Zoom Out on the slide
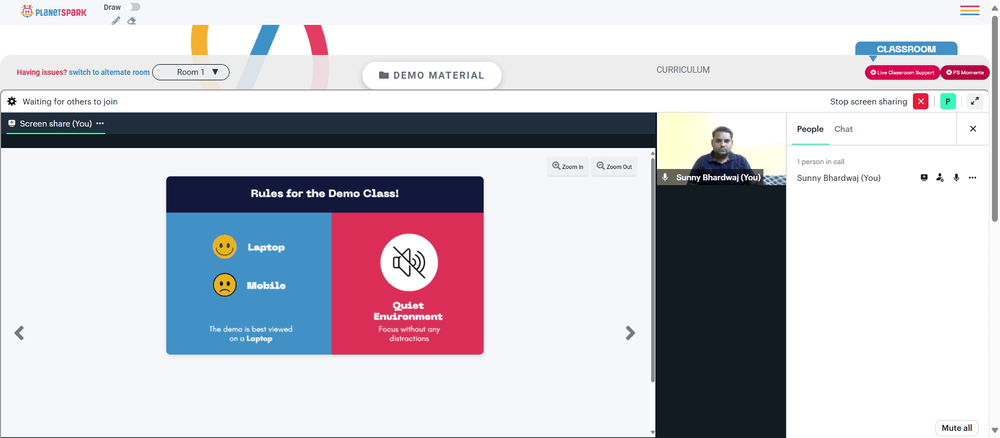This screenshot has height=438, width=1000. pyautogui.click(x=614, y=166)
